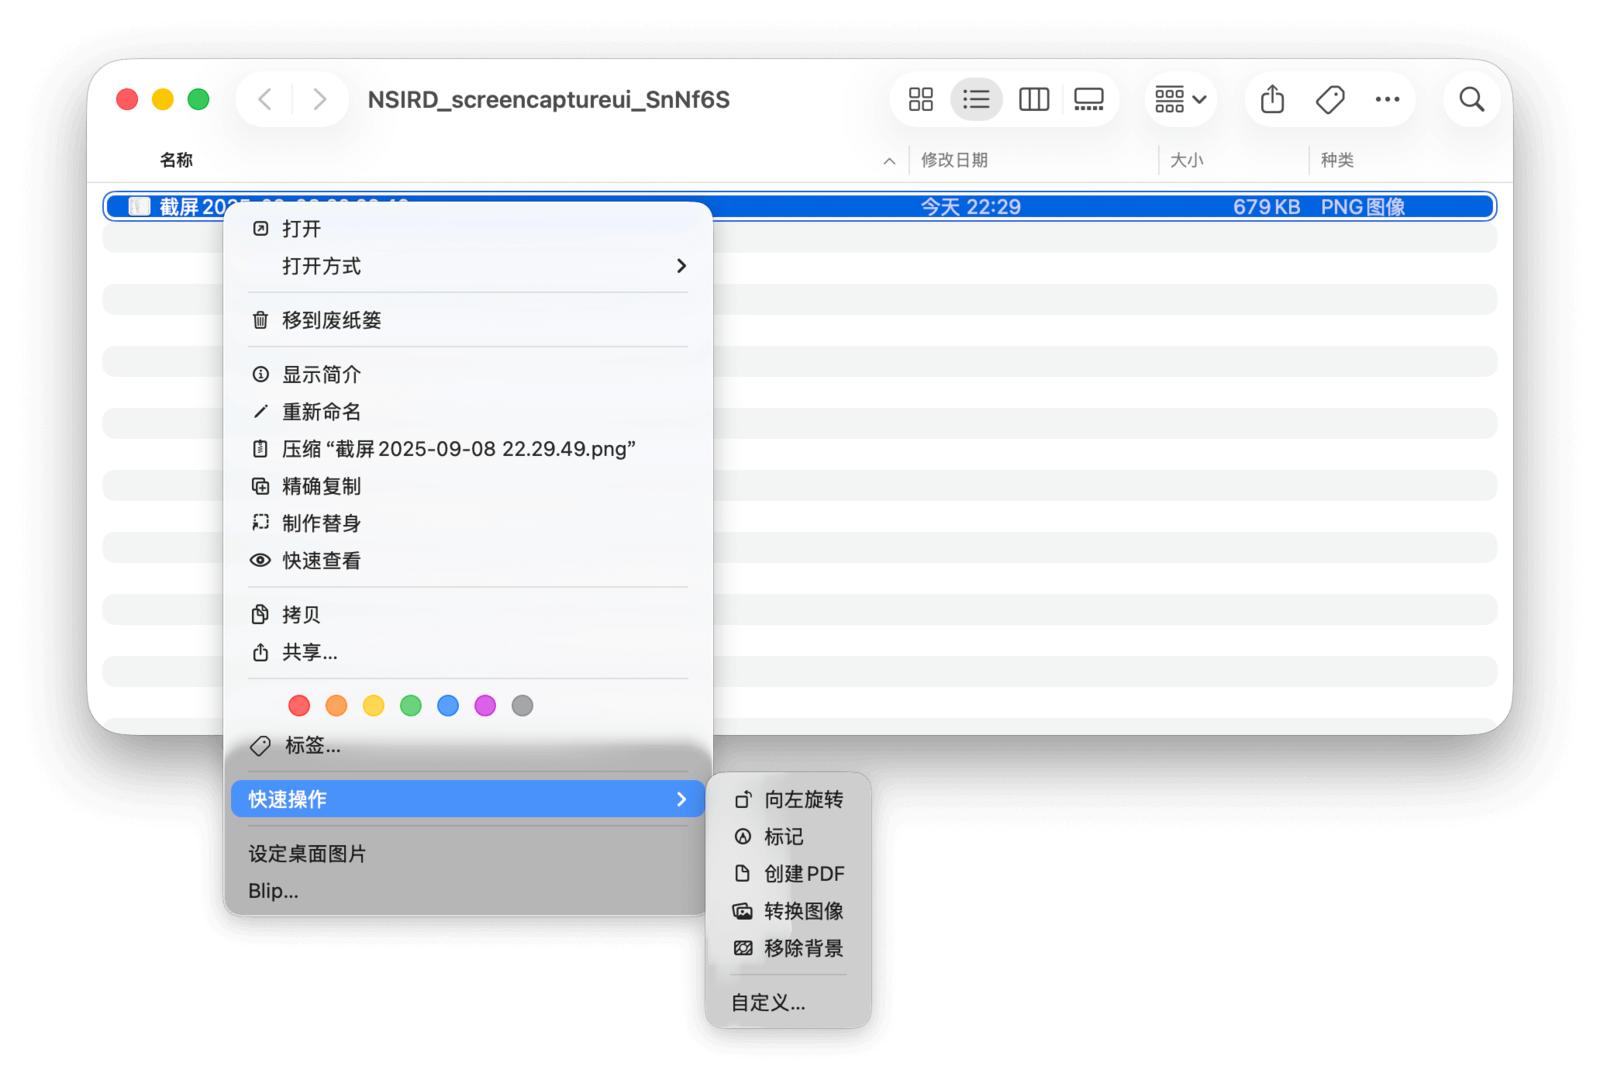Screen dimensions: 1600x1070
Task: Switch to gallery view
Action: click(1088, 99)
